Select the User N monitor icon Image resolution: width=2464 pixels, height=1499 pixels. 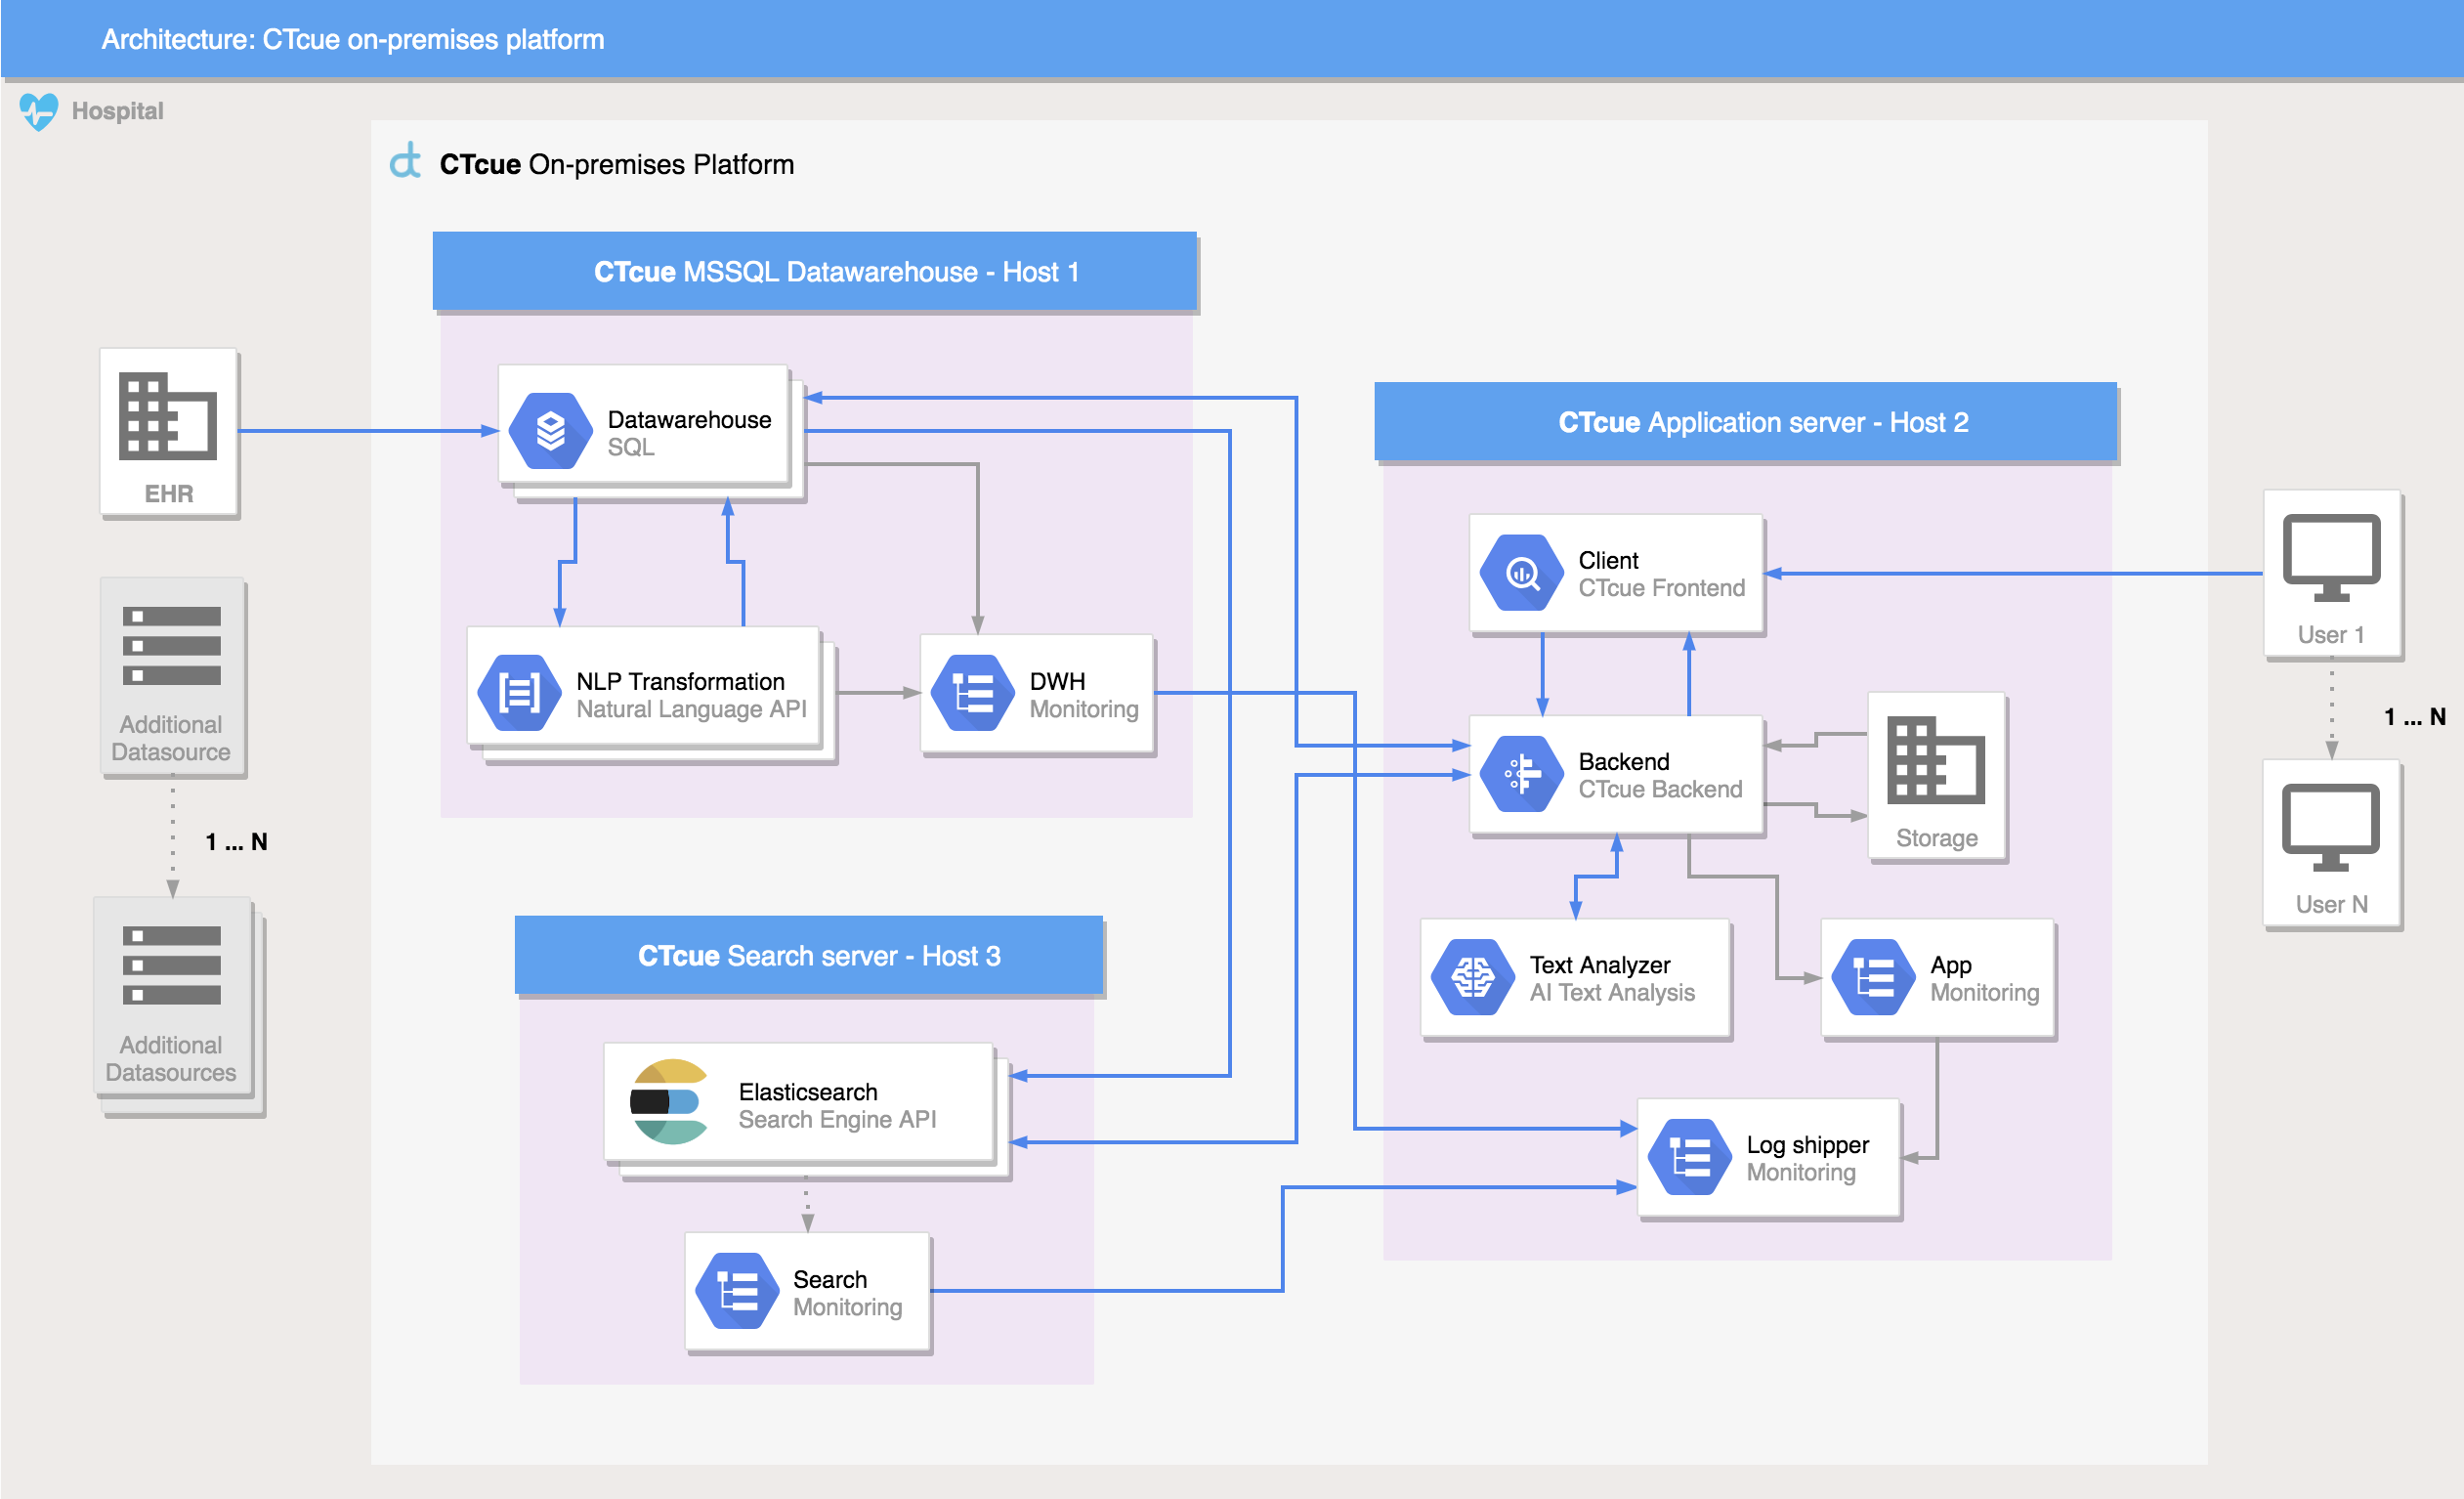point(2331,828)
